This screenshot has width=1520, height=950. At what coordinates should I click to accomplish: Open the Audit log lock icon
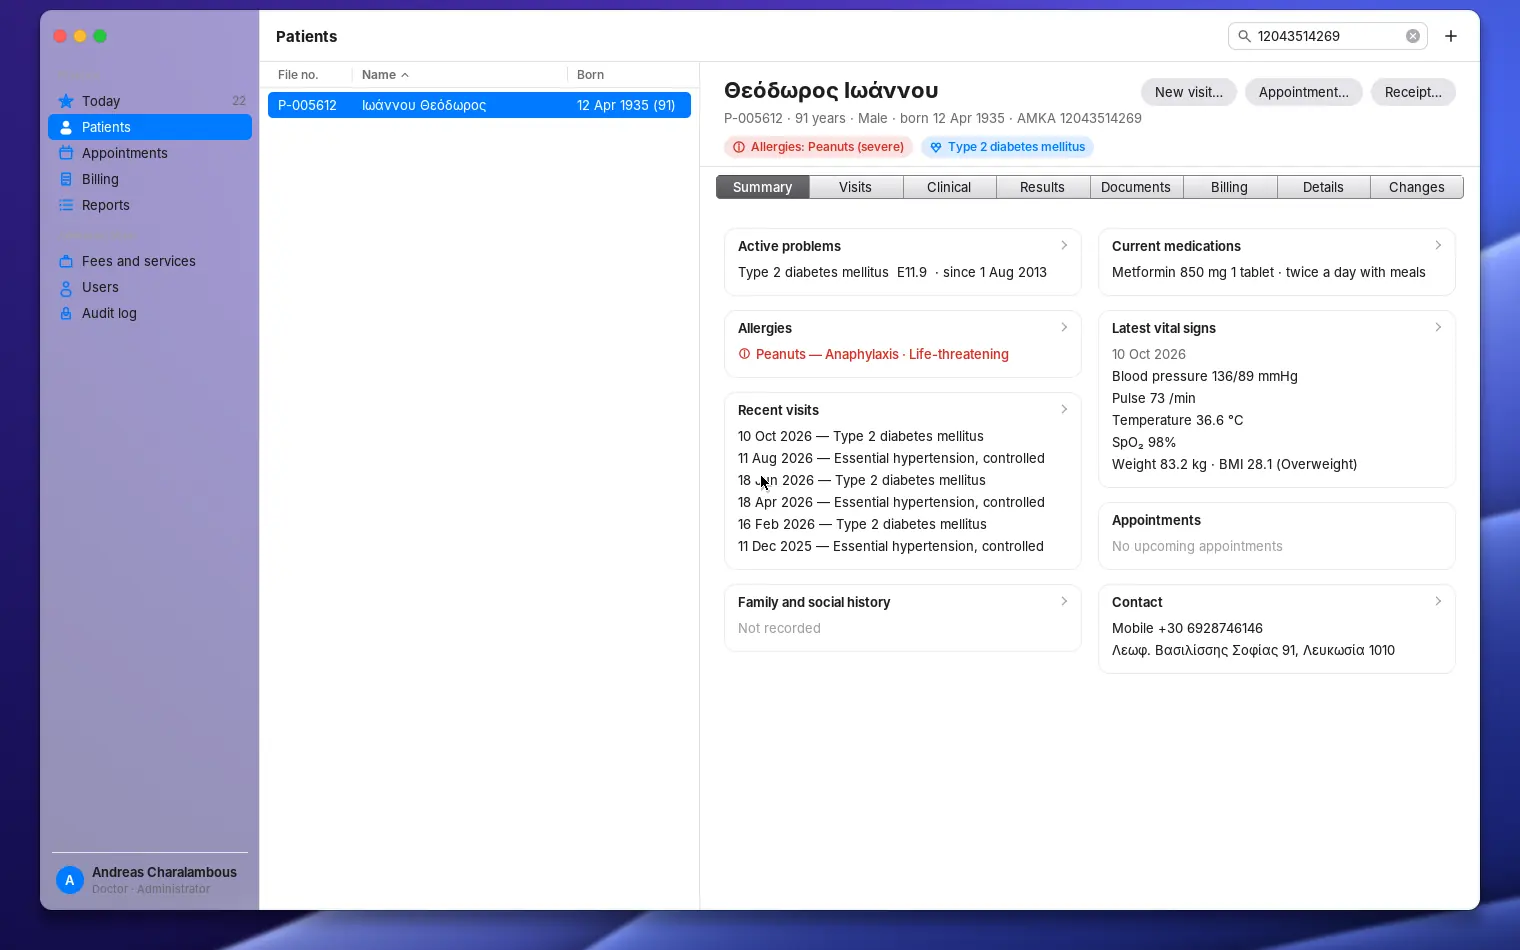click(66, 313)
